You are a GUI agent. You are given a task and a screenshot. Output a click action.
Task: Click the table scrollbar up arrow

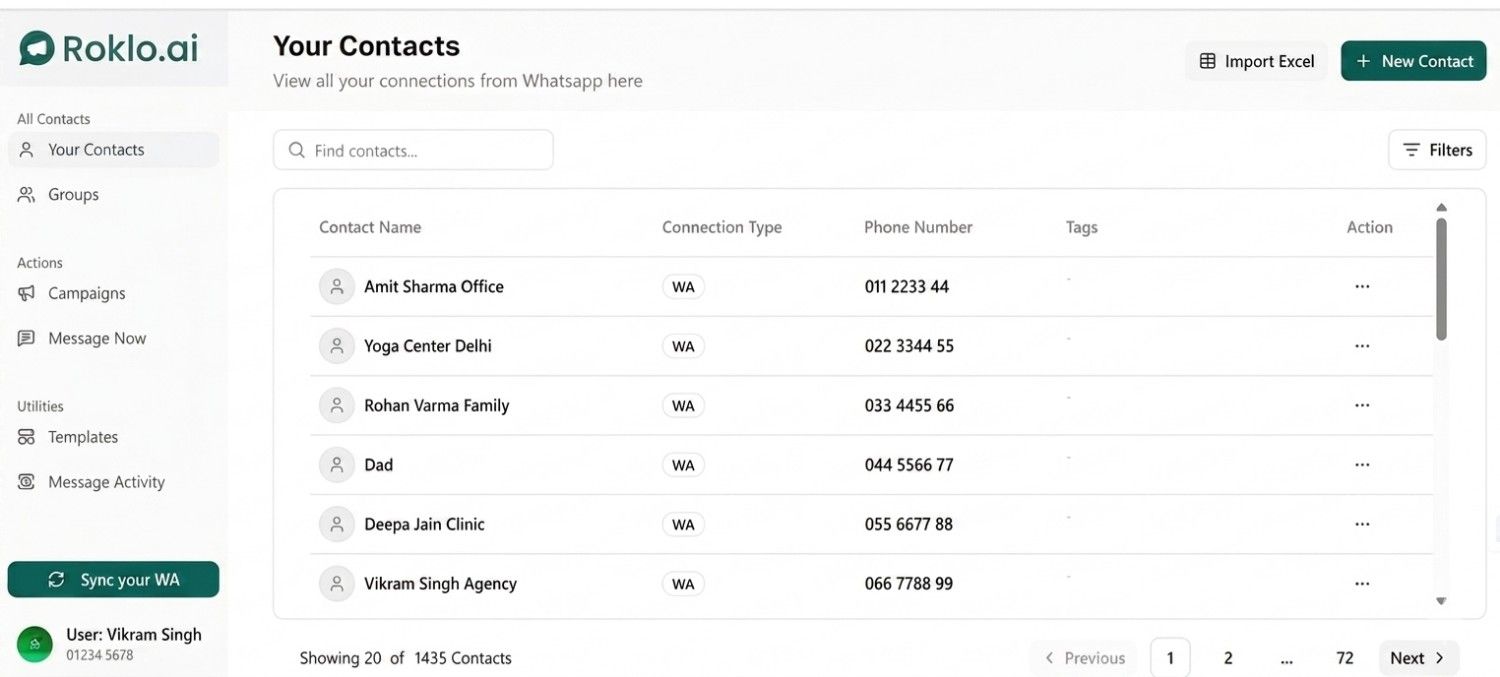click(x=1441, y=208)
